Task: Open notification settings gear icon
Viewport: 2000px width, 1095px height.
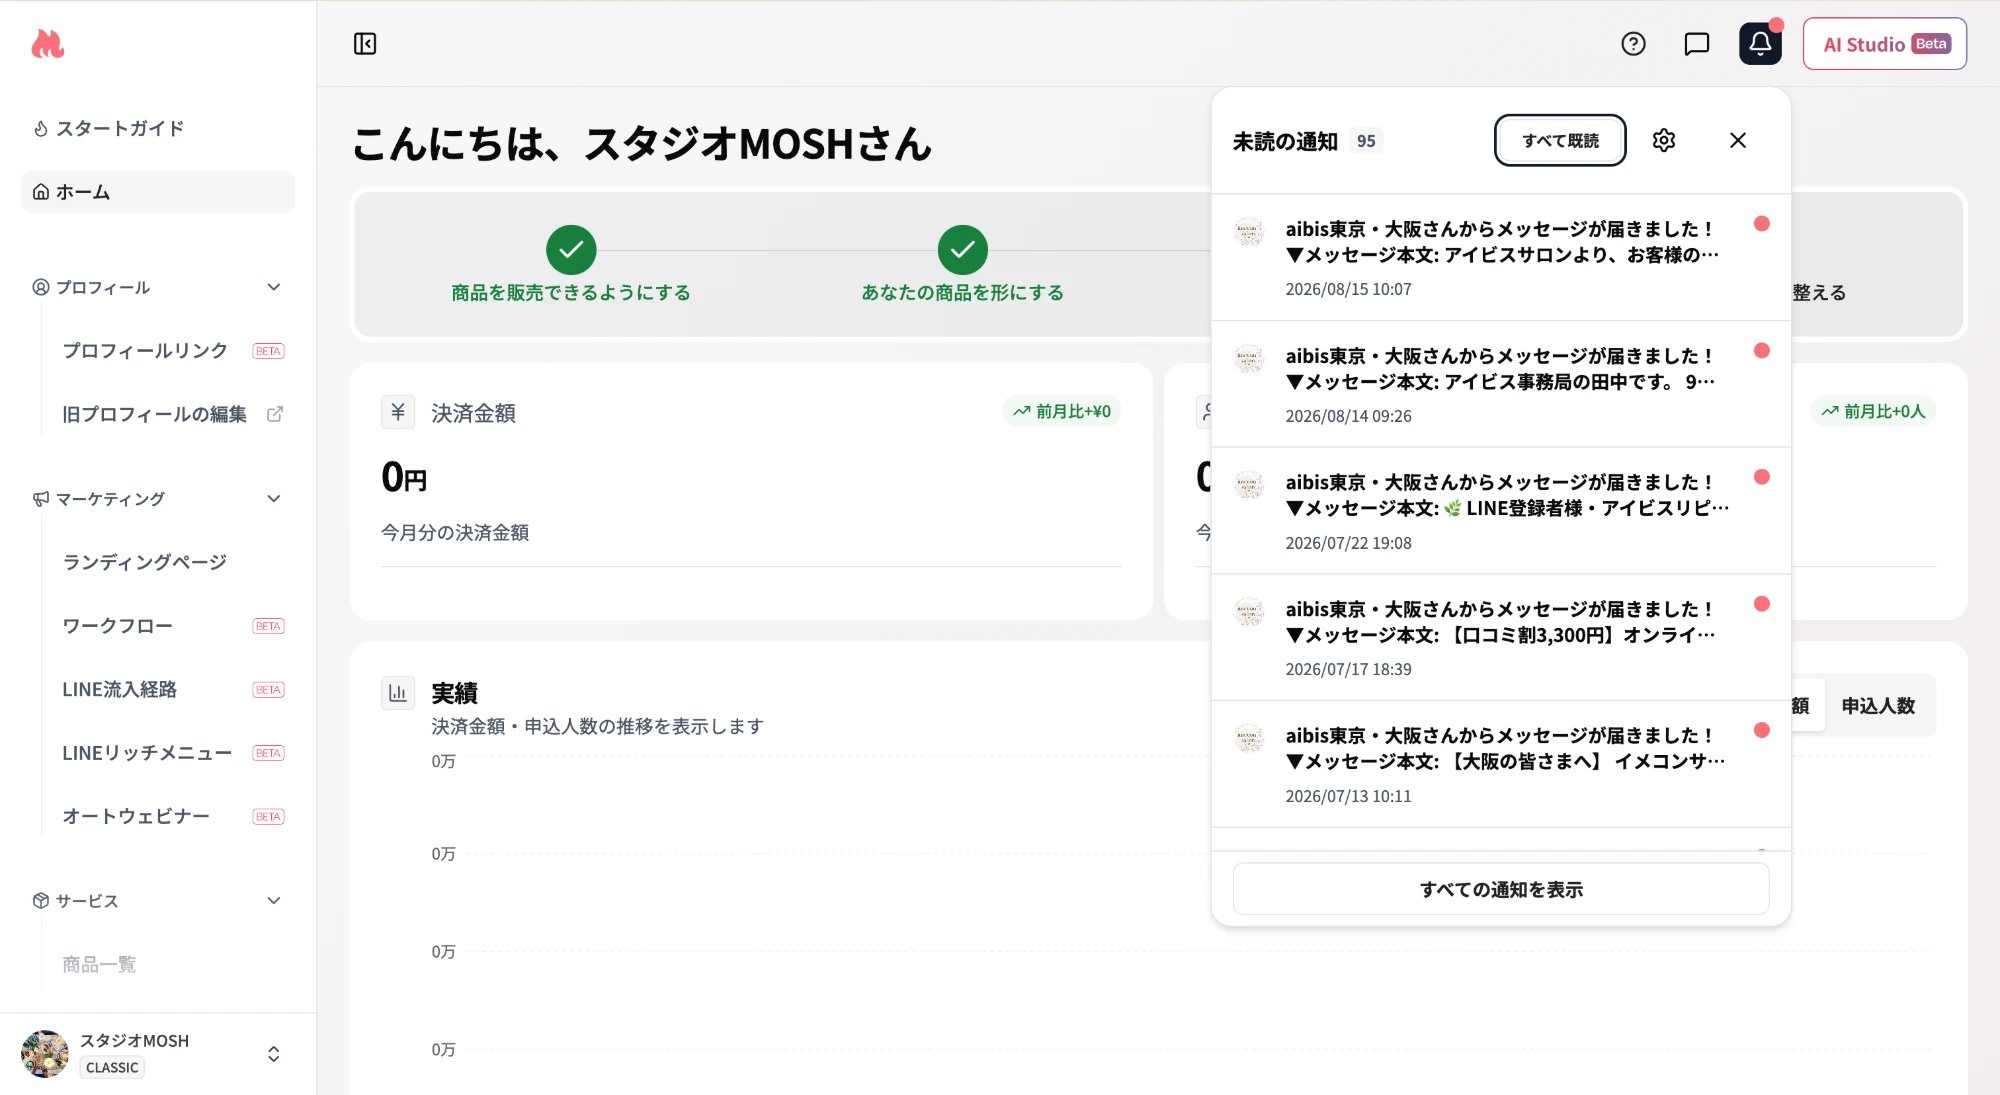Action: [1664, 141]
